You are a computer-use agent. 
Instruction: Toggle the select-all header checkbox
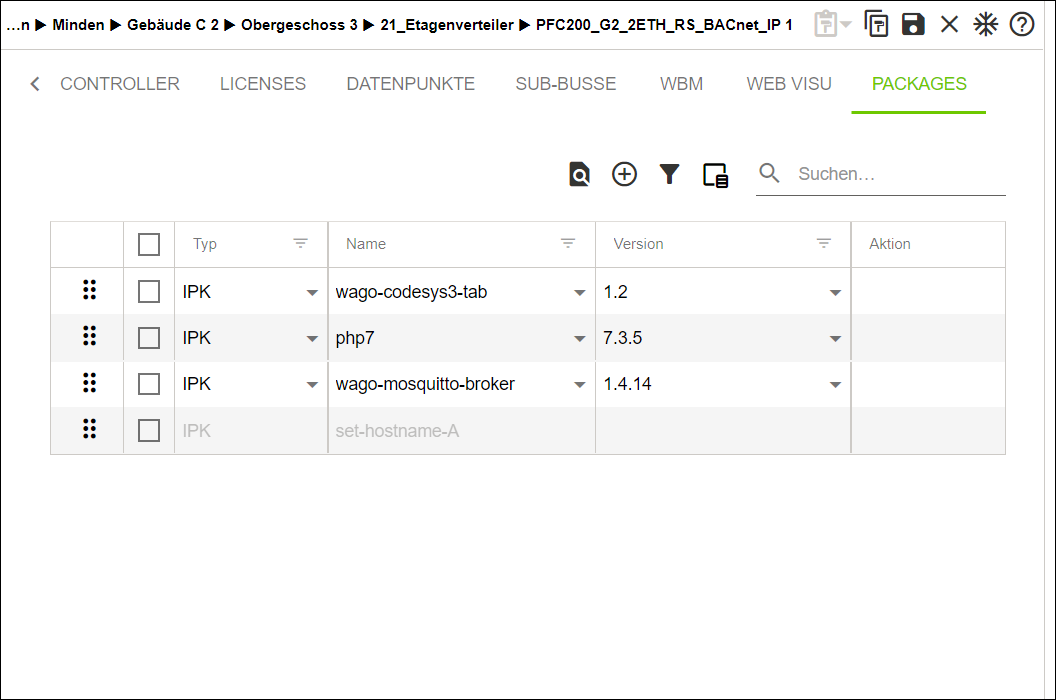tap(149, 244)
